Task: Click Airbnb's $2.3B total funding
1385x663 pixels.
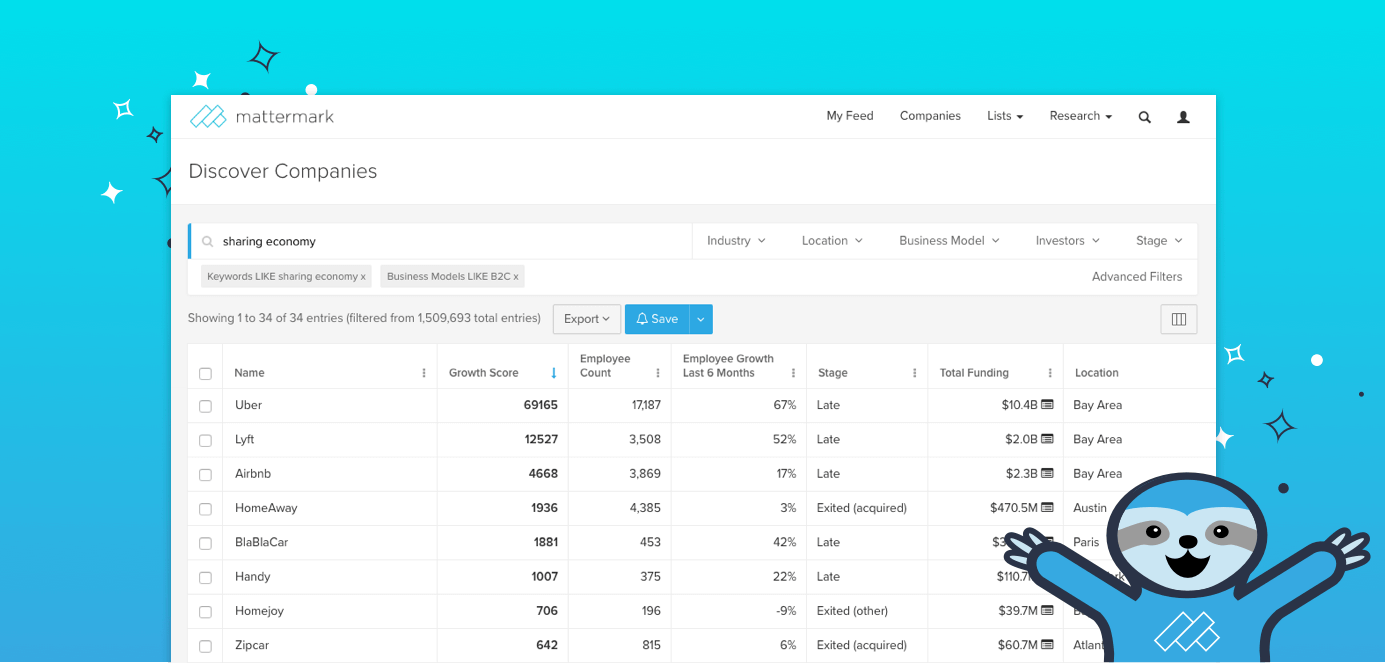Action: [x=1021, y=473]
